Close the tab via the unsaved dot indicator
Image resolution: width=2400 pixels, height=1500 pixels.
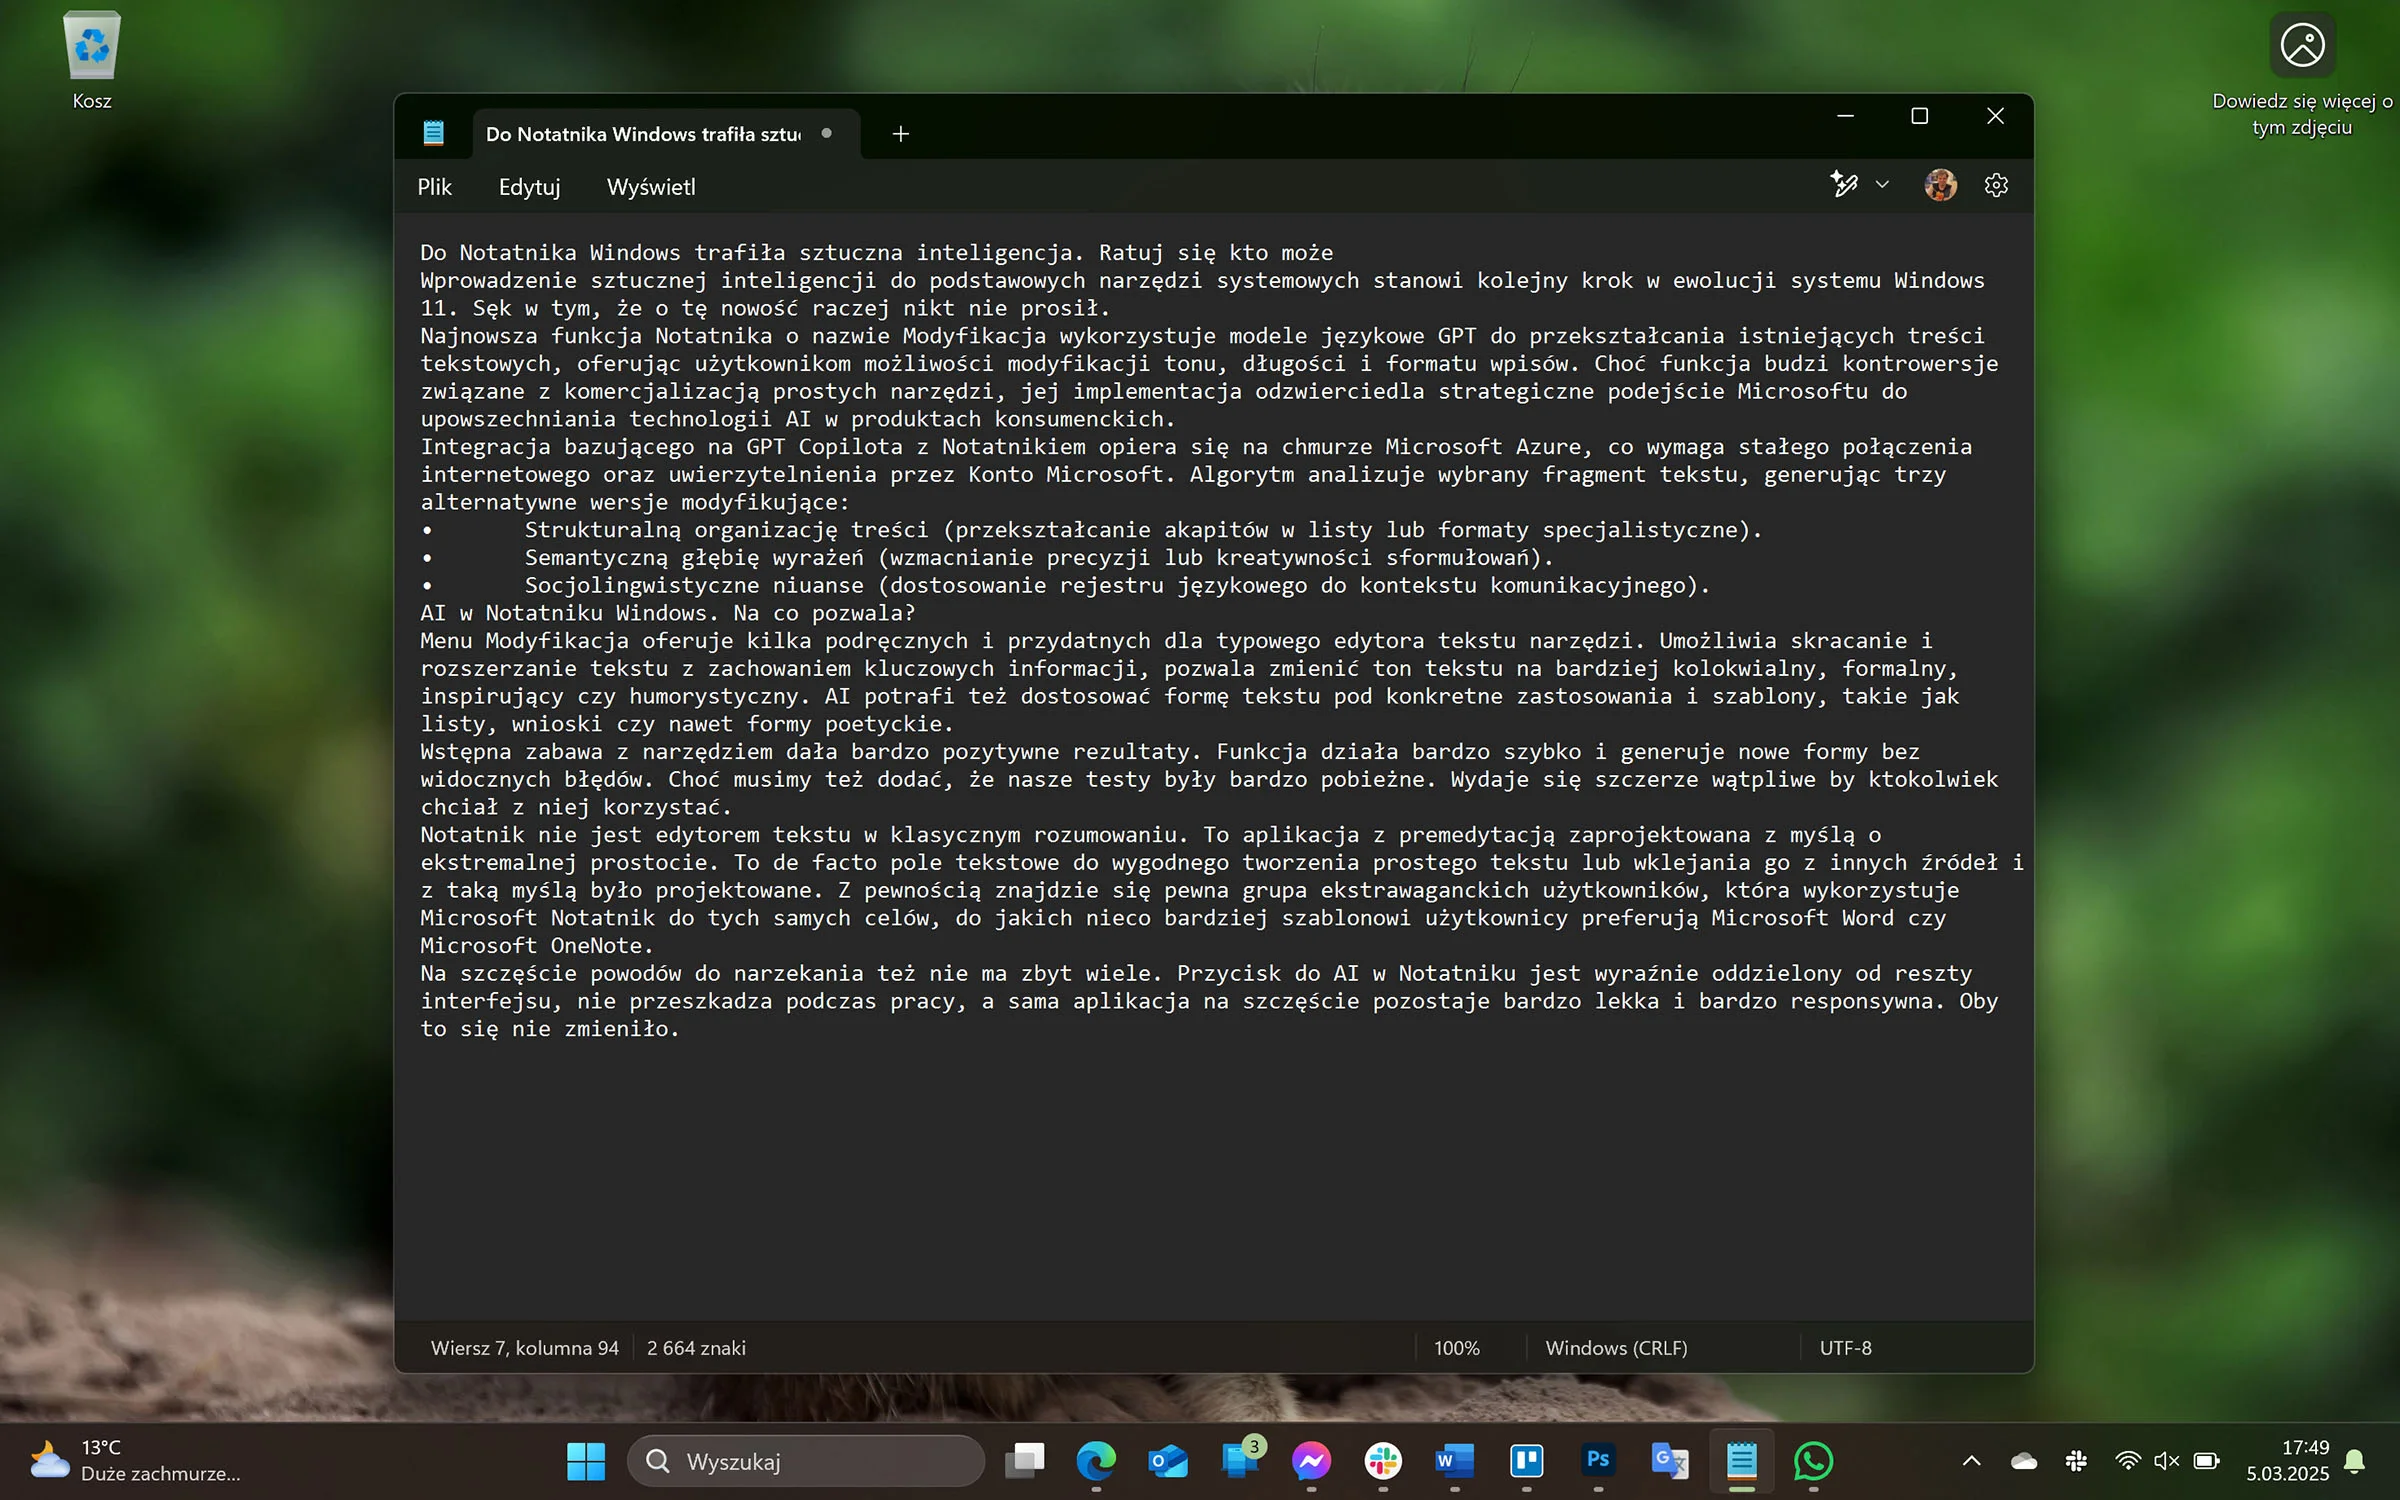coord(827,133)
